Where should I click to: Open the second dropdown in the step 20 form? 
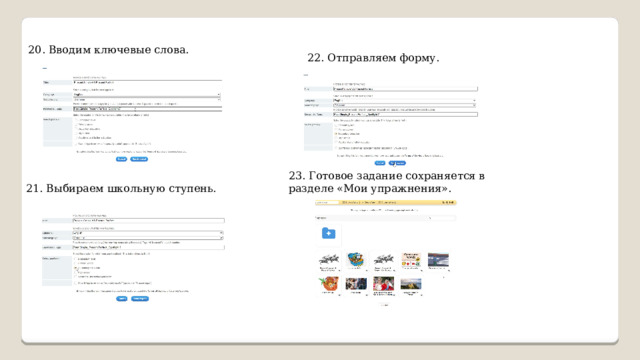point(147,100)
